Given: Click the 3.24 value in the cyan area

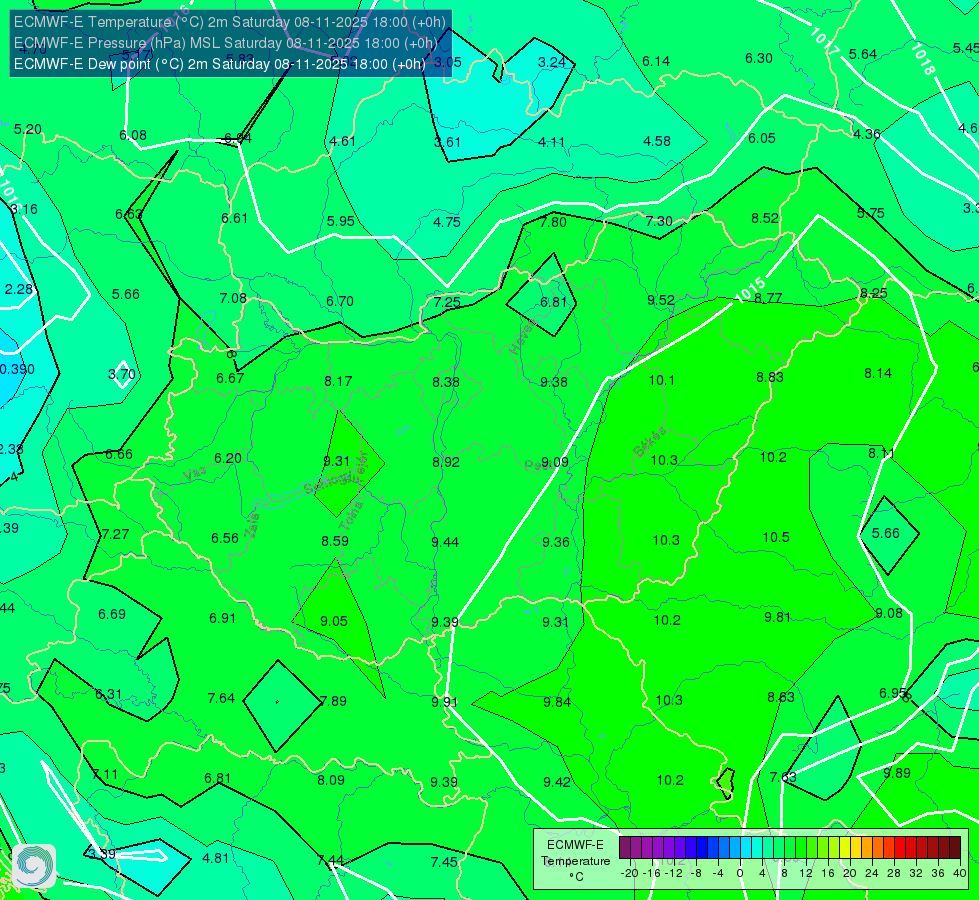Looking at the screenshot, I should (552, 62).
